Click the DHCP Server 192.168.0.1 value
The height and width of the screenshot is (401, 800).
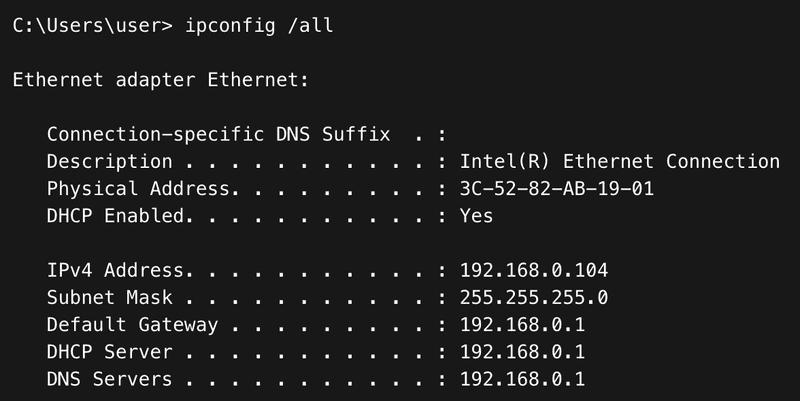point(522,352)
